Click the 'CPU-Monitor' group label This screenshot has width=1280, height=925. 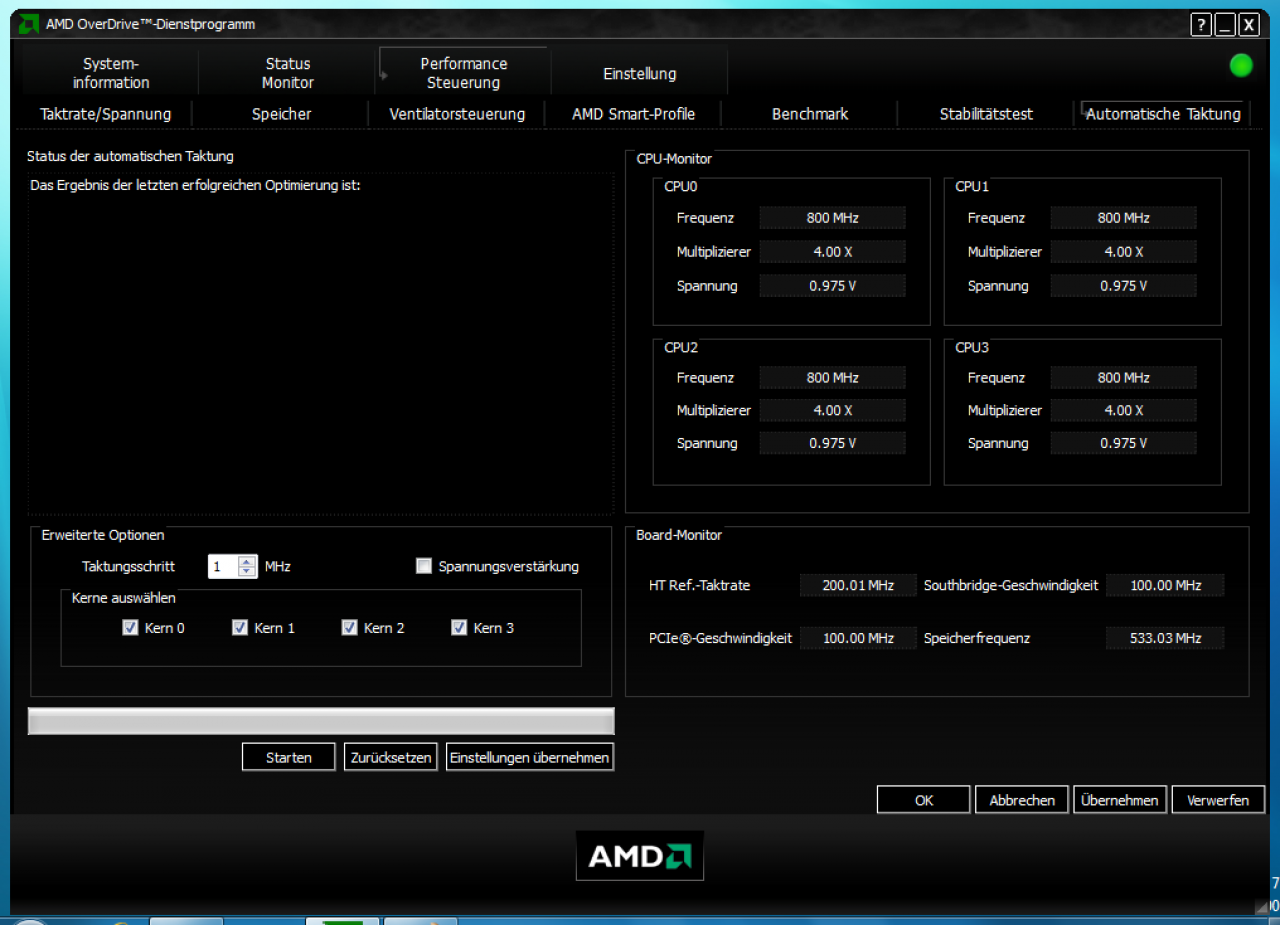[x=674, y=158]
